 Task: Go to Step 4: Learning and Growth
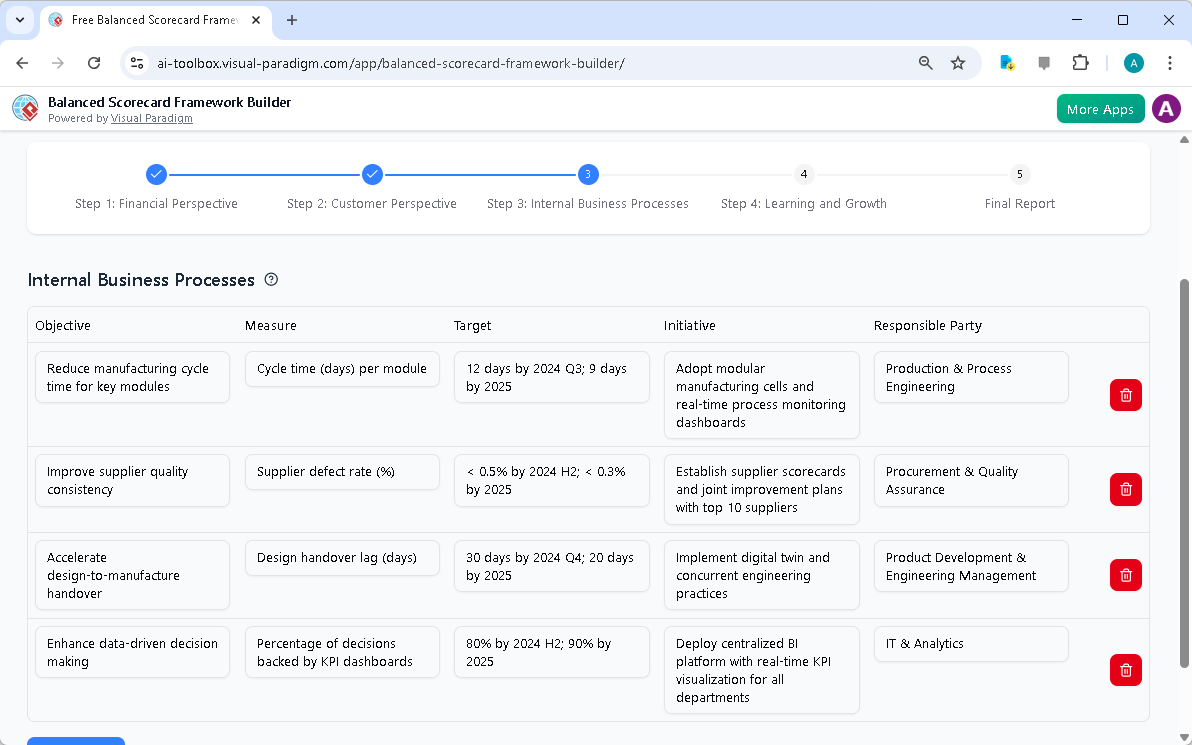click(x=803, y=188)
